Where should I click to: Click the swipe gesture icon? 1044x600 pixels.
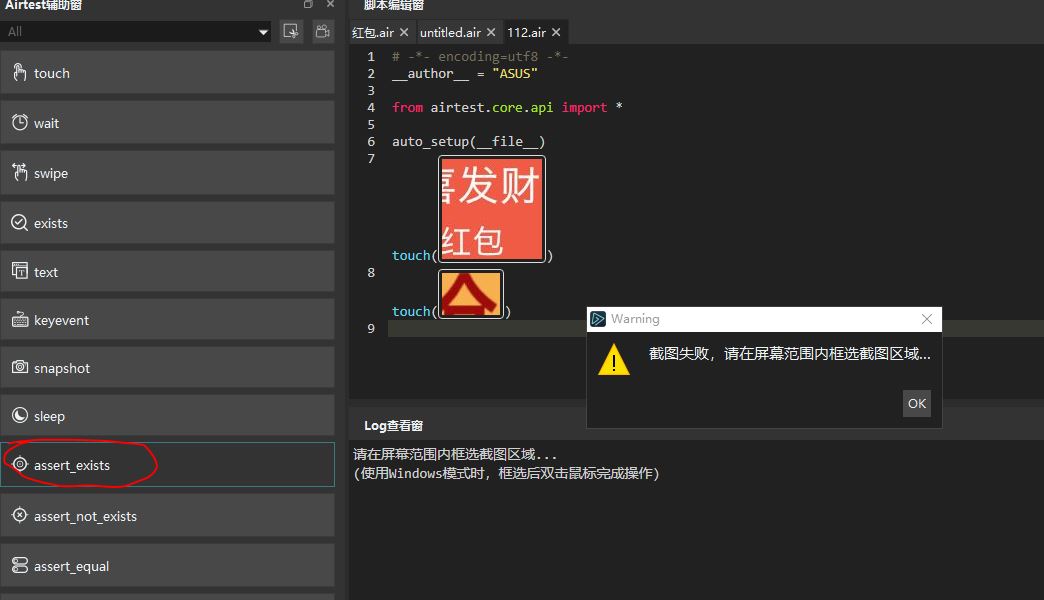click(x=20, y=172)
